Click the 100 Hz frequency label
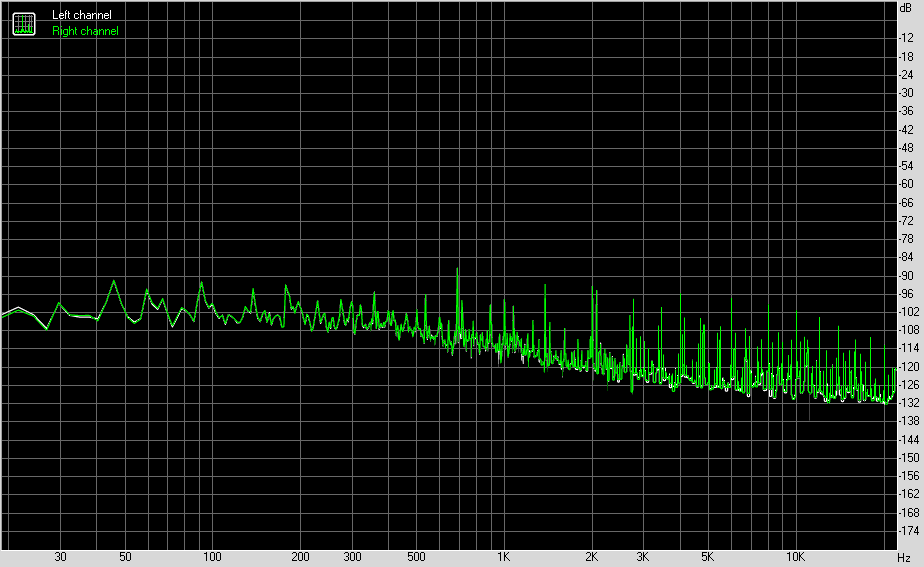The height and width of the screenshot is (567, 924). 212,557
